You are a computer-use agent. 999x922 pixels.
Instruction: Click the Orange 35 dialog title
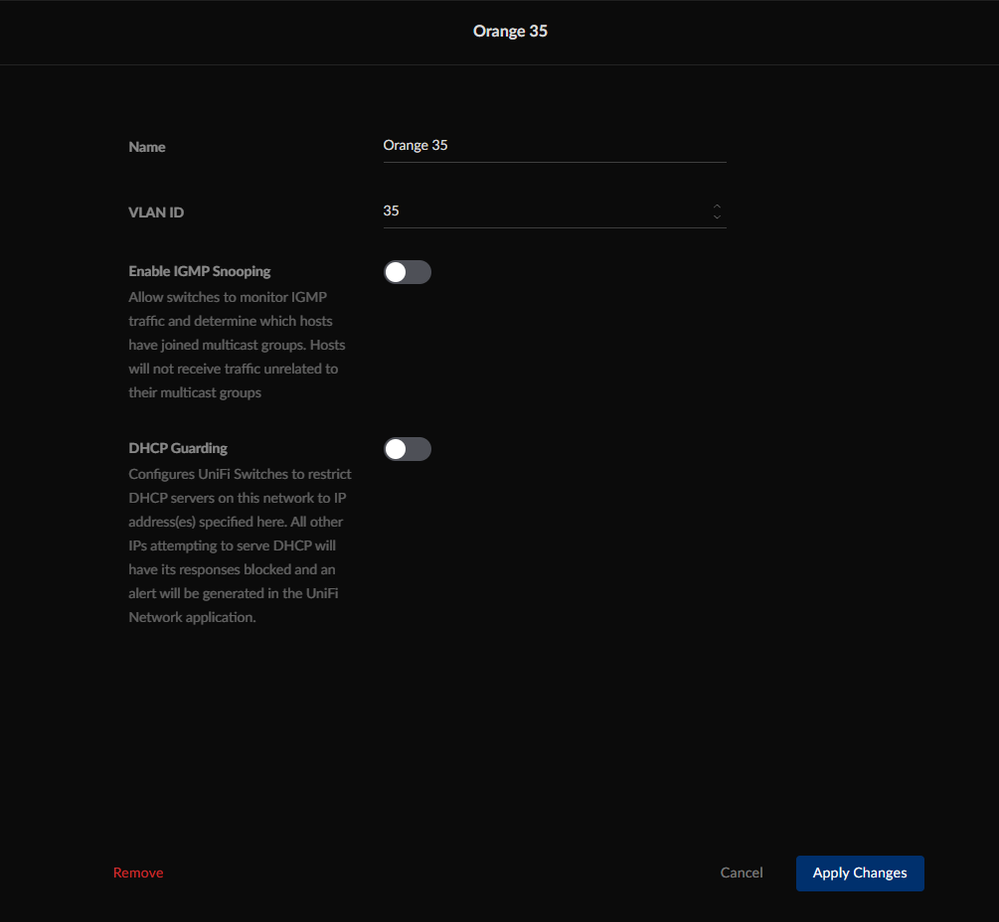tap(510, 31)
